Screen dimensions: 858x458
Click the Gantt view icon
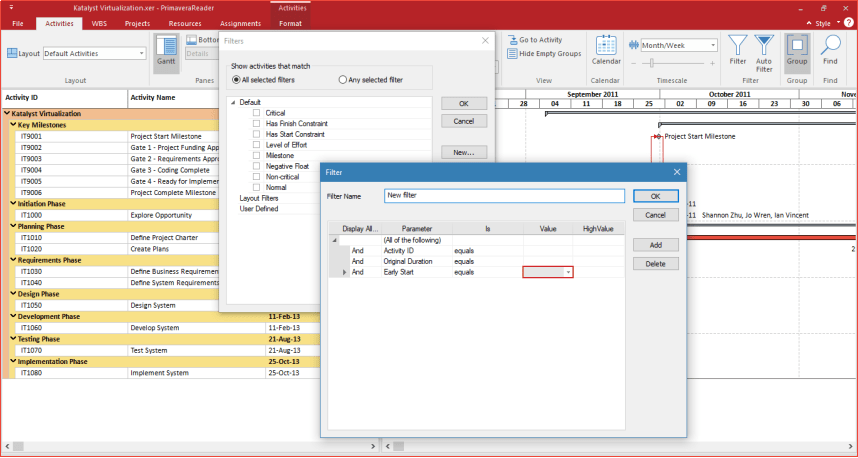coord(166,51)
